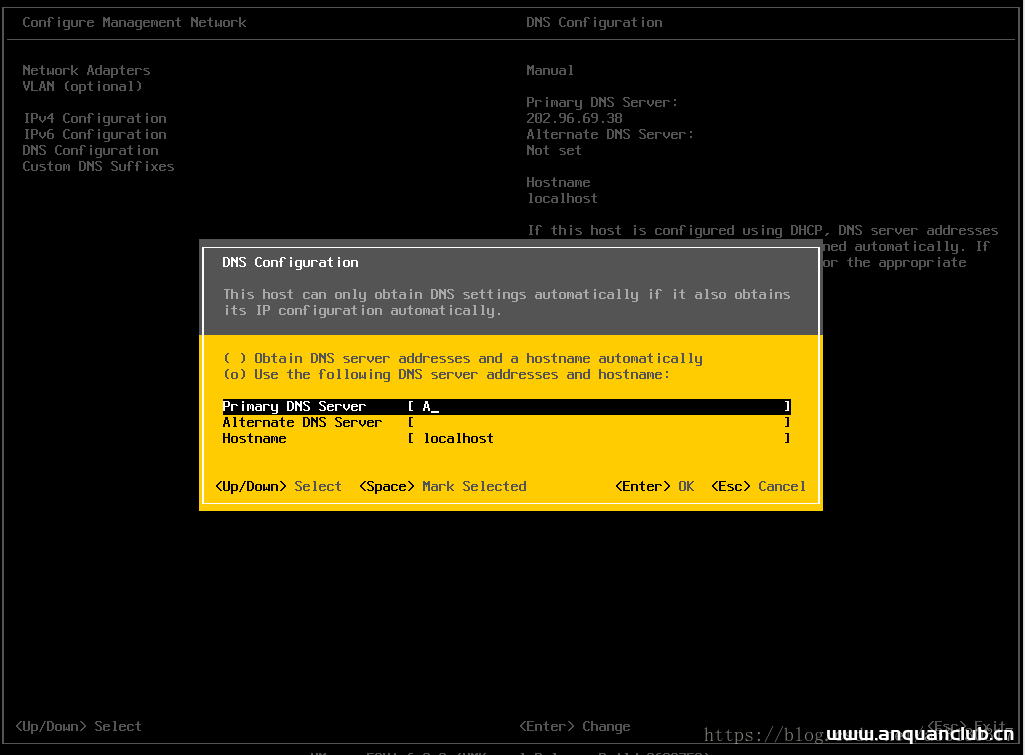Select Network Adapters in the left menu
This screenshot has height=755, width=1025.
coord(85,70)
